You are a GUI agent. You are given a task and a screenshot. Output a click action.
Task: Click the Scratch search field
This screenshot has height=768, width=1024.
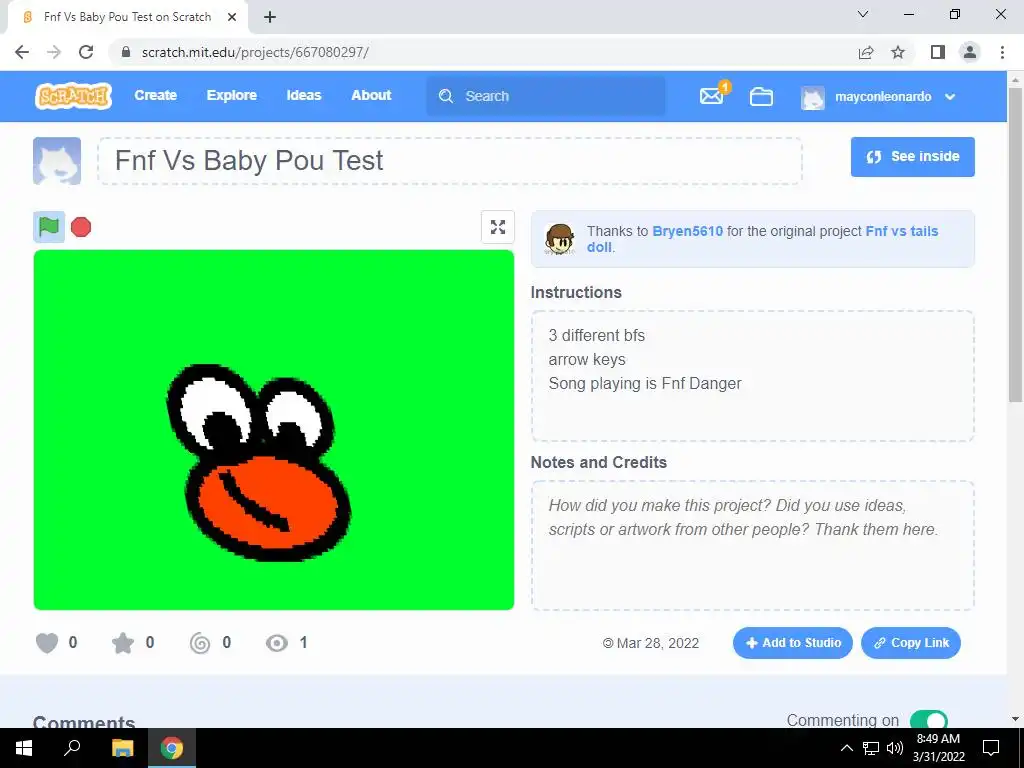(546, 96)
